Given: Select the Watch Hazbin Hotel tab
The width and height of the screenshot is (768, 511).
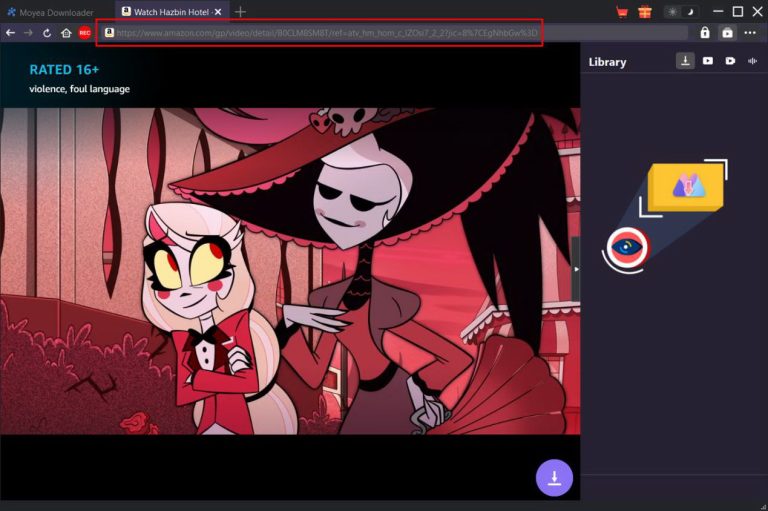Looking at the screenshot, I should tap(165, 12).
